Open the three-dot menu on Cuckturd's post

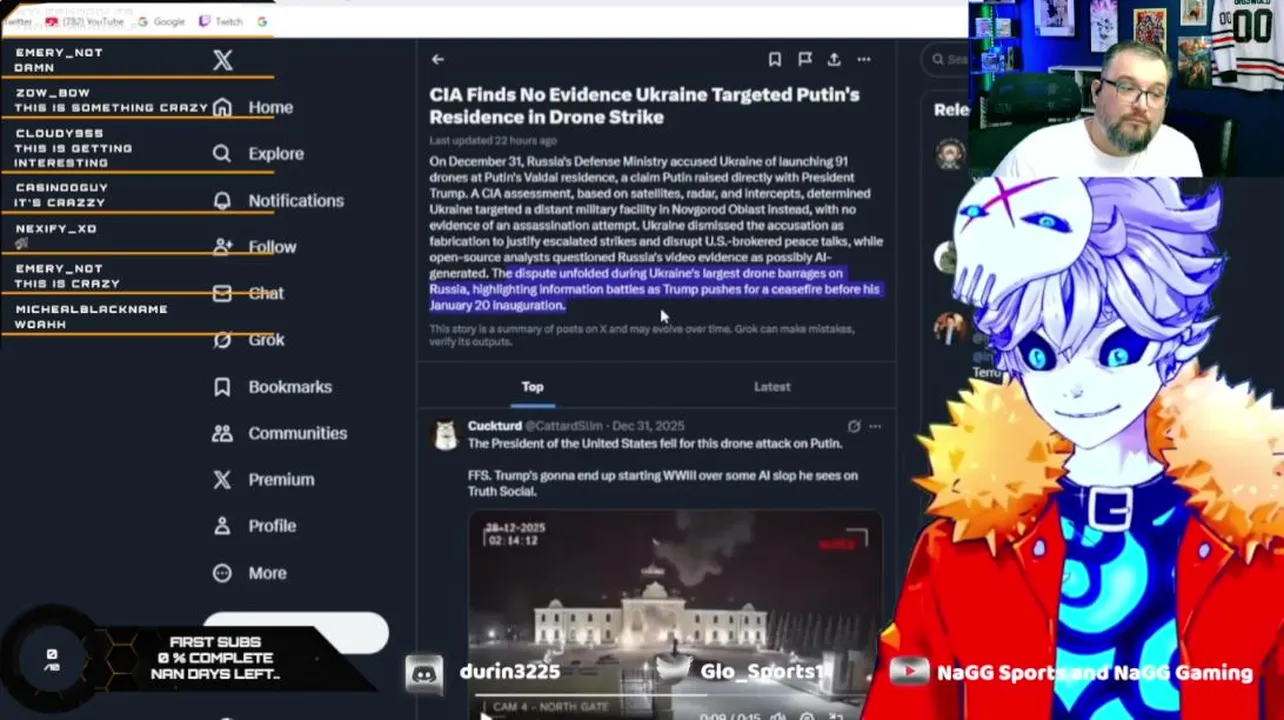[875, 426]
